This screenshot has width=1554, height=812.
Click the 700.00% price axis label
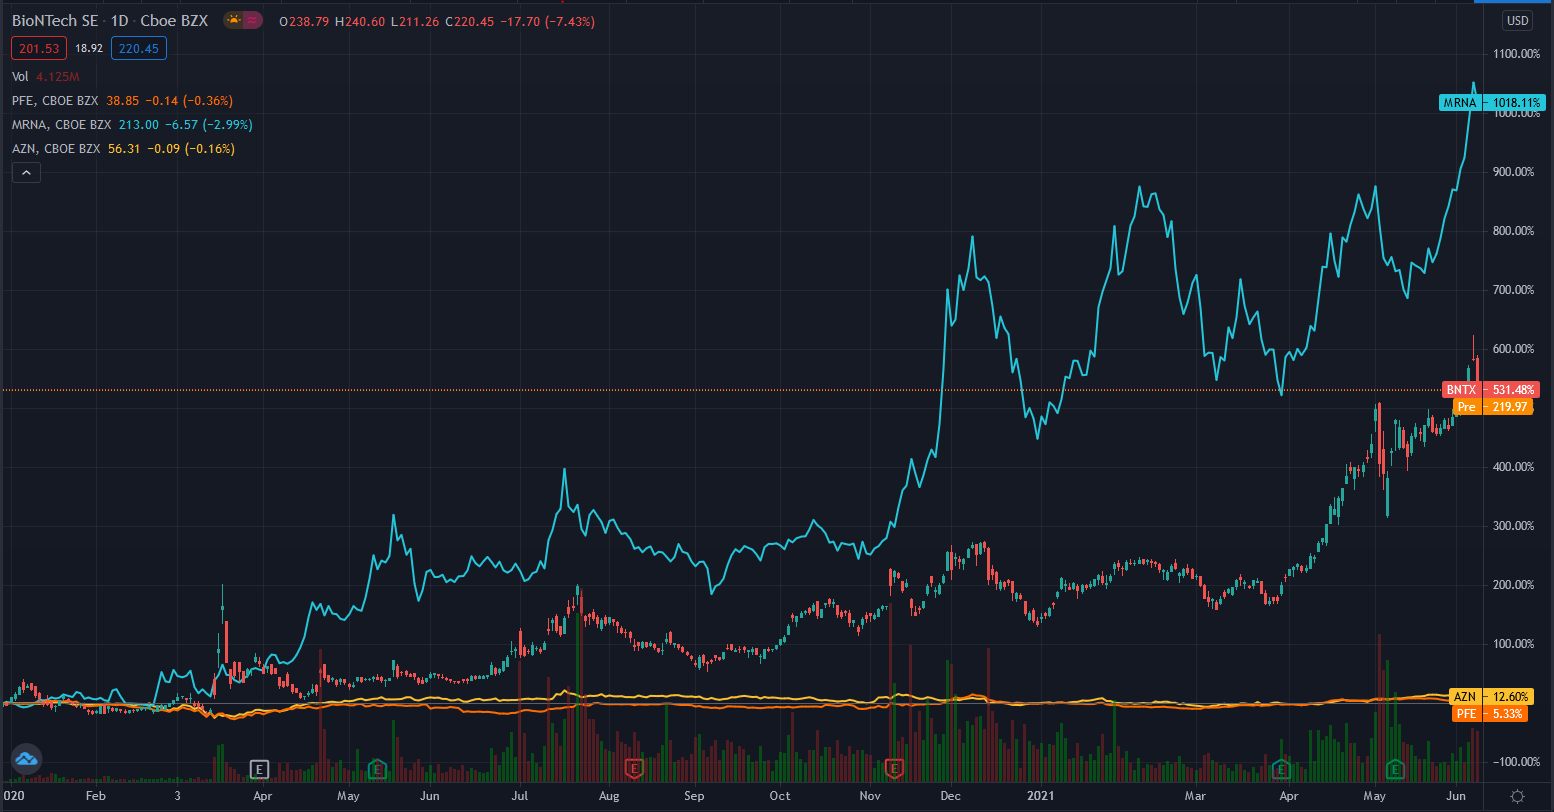pyautogui.click(x=1515, y=290)
